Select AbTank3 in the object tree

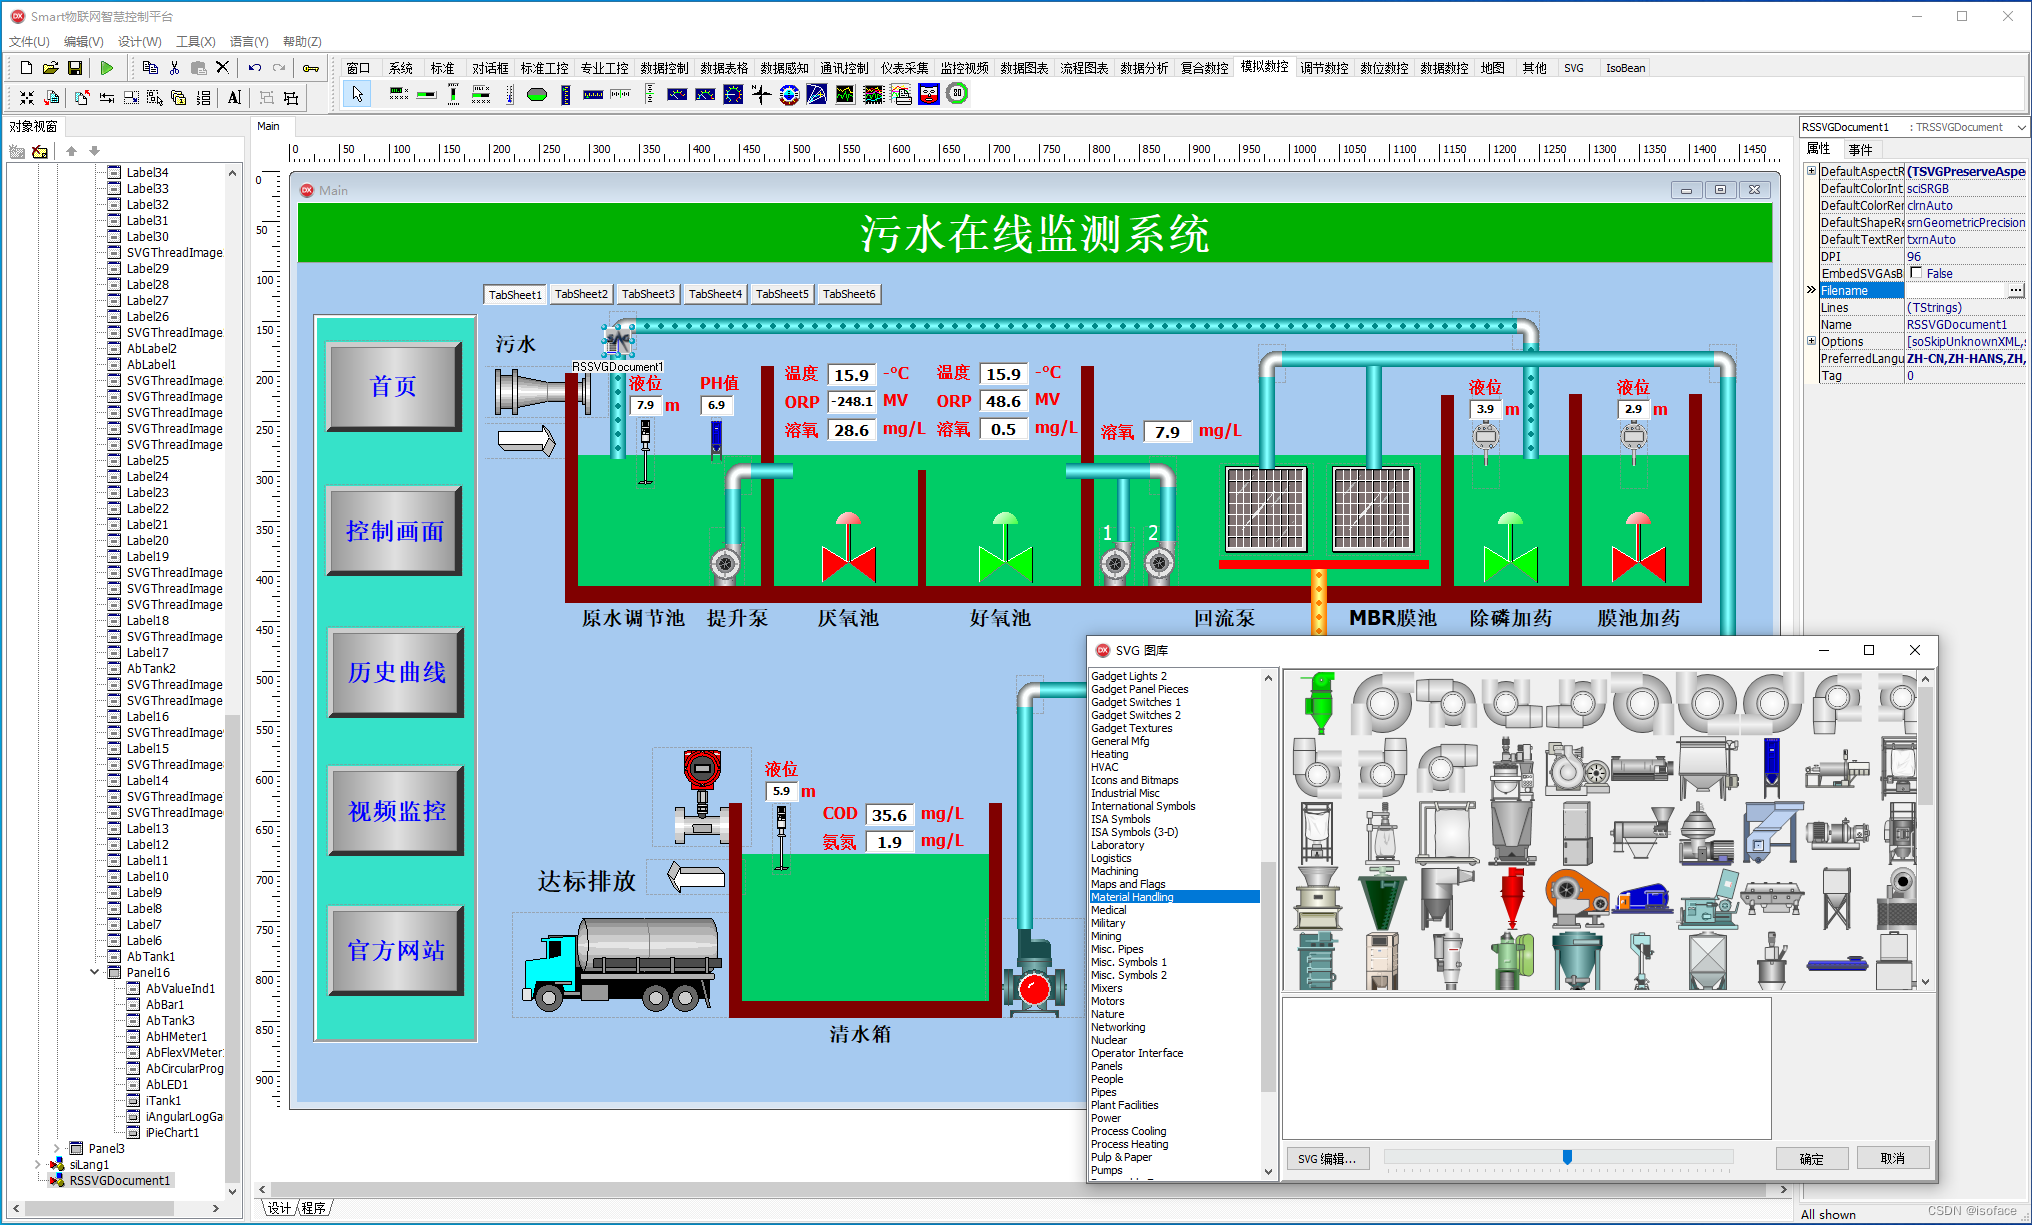click(x=170, y=1020)
